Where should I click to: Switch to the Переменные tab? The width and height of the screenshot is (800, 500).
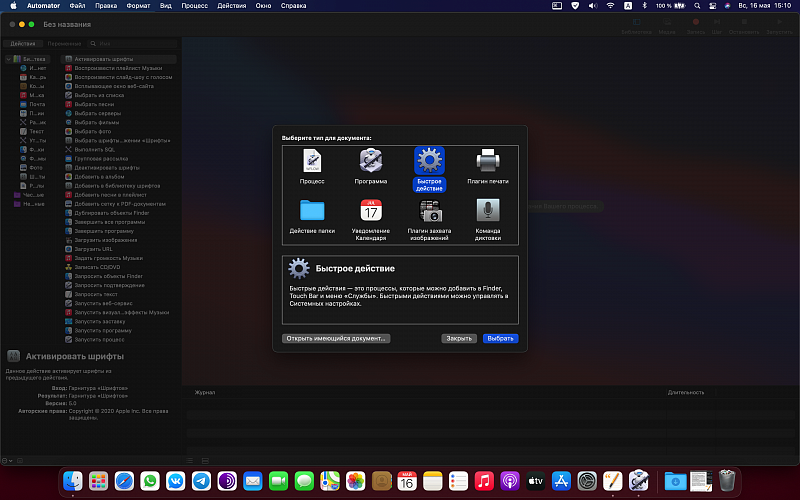coord(64,44)
